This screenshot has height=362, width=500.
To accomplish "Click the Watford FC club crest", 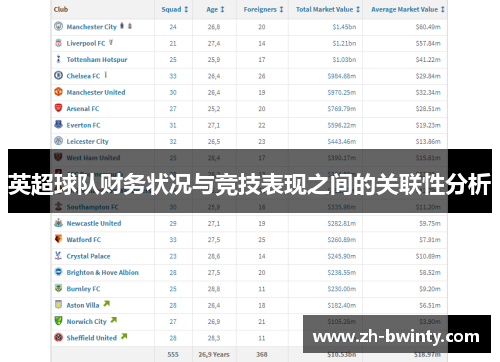I will tap(58, 239).
